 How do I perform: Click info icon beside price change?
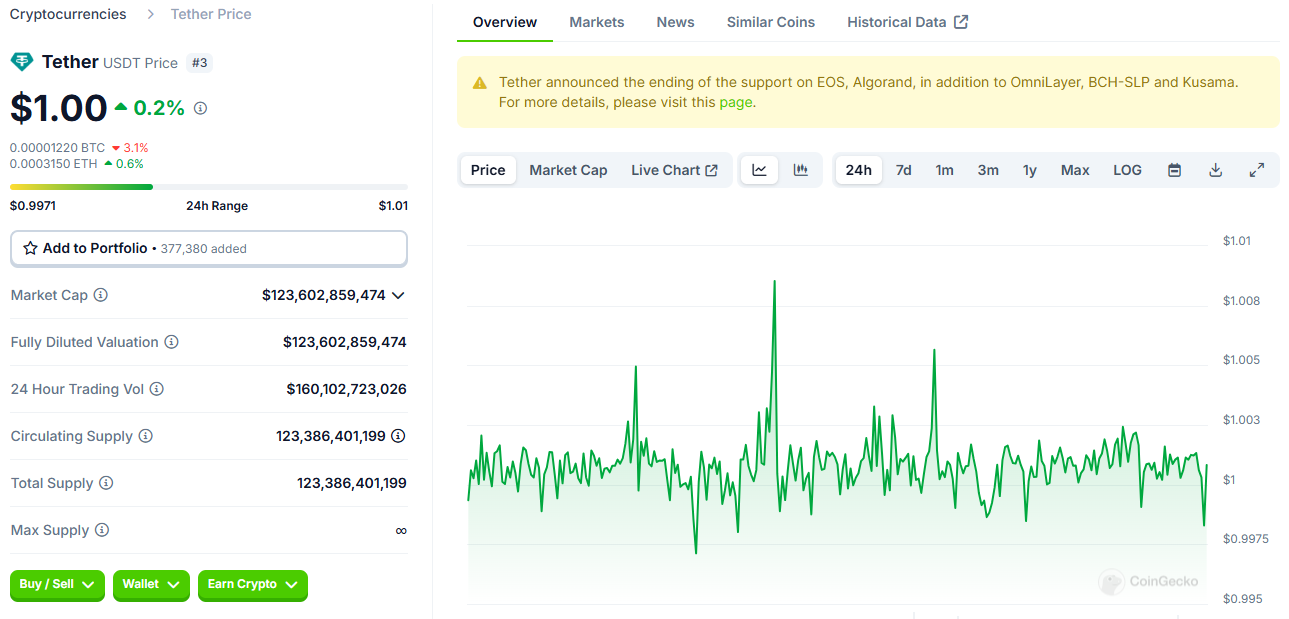pyautogui.click(x=200, y=108)
